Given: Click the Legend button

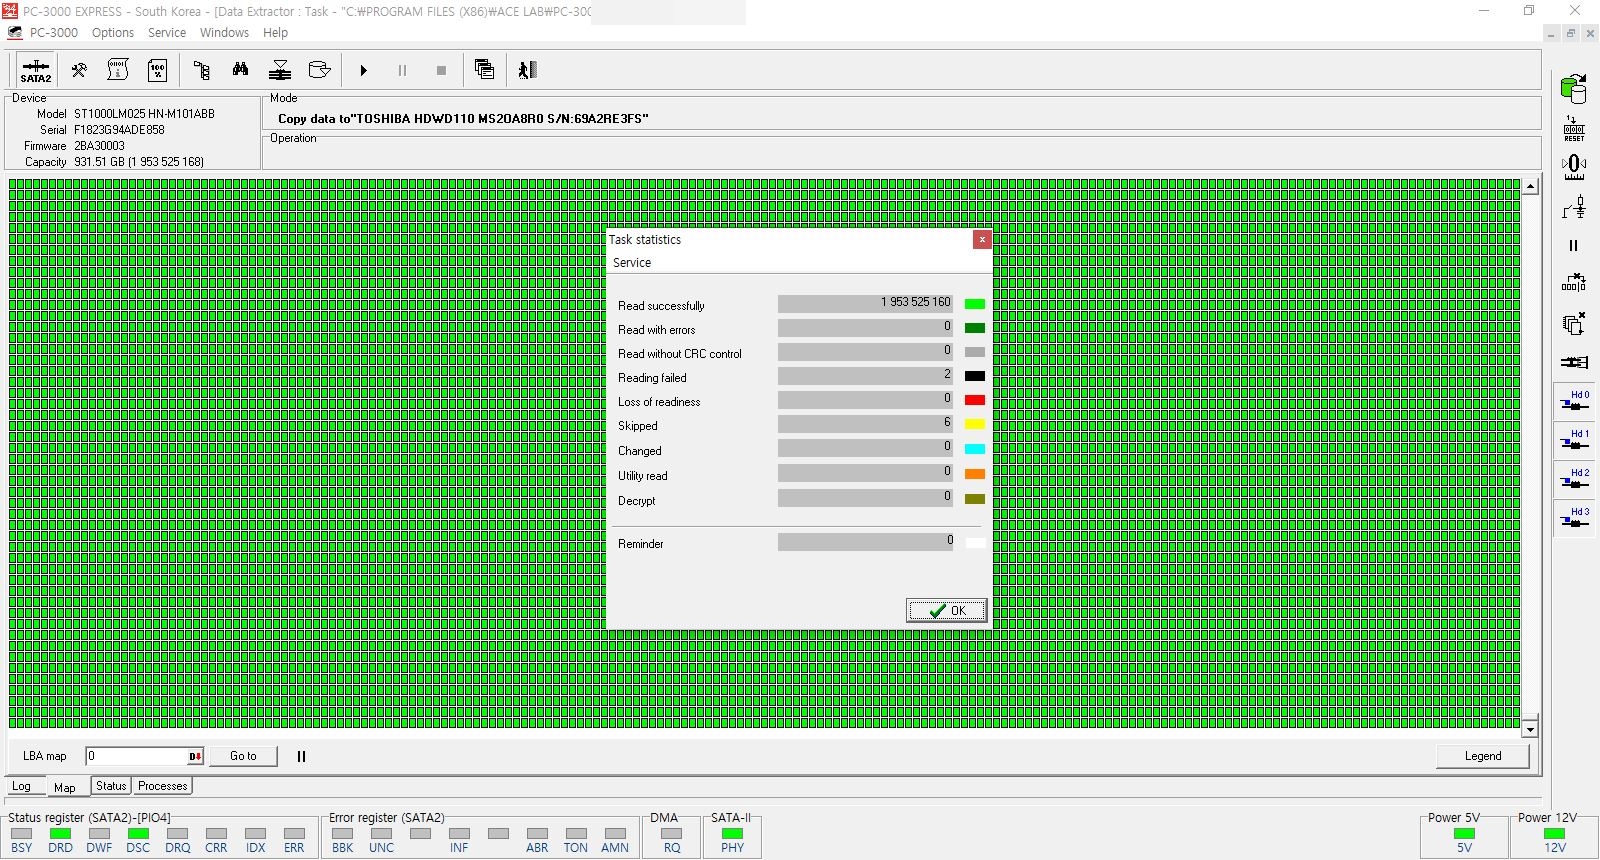Looking at the screenshot, I should 1483,756.
